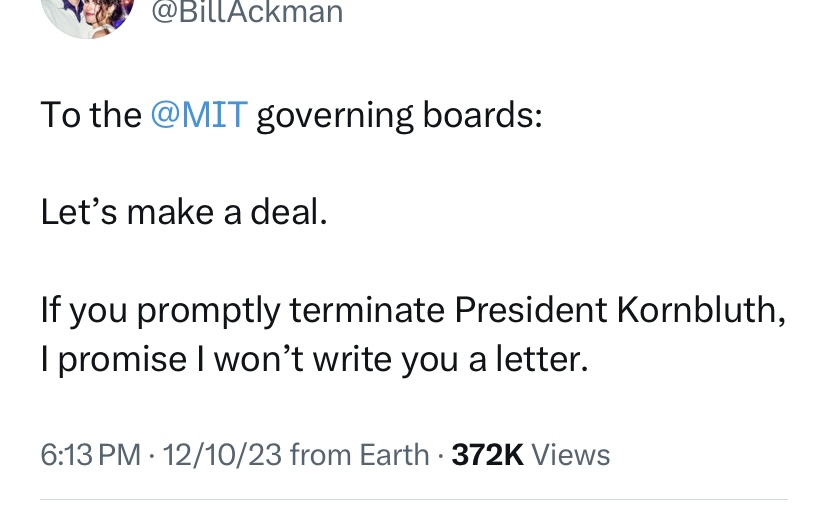
Task: Click the divider line below the timestamp
Action: [414, 499]
